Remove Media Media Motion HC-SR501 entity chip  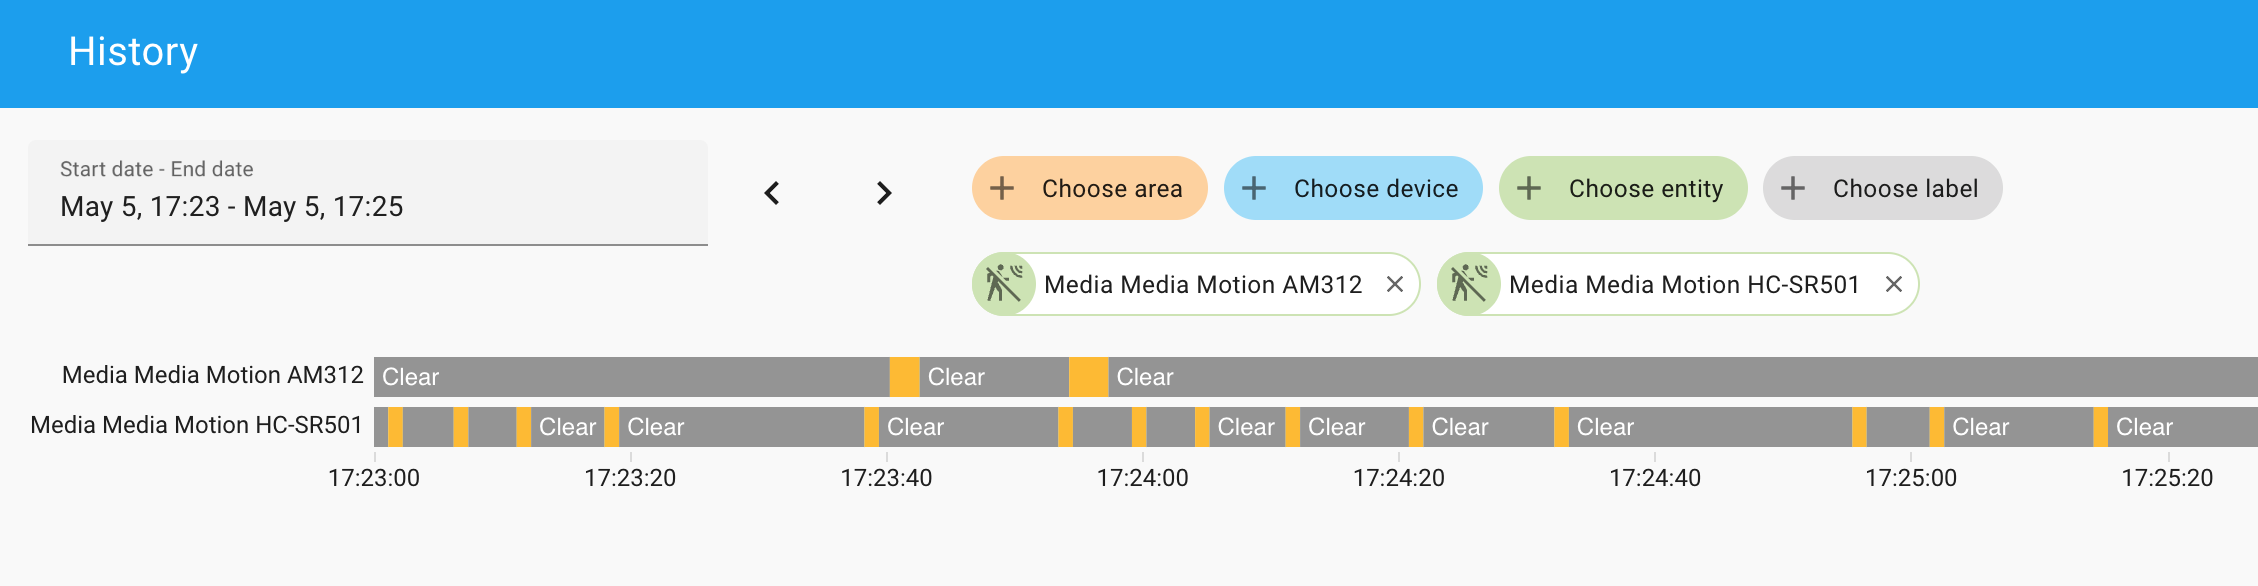tap(1893, 284)
